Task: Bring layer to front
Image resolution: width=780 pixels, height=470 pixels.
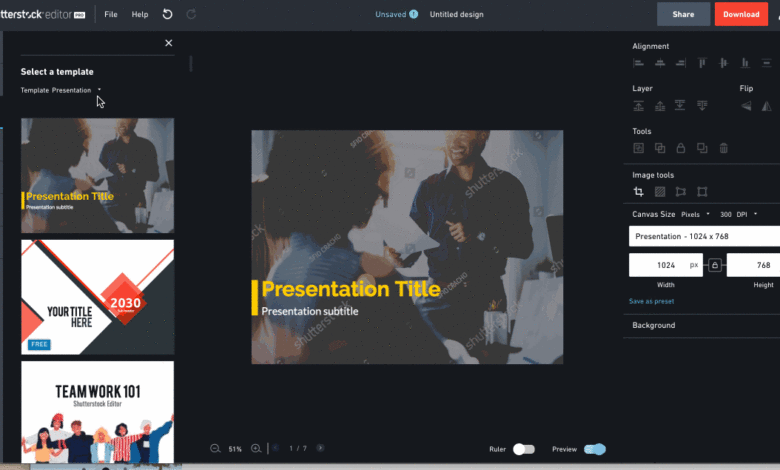Action: click(638, 105)
